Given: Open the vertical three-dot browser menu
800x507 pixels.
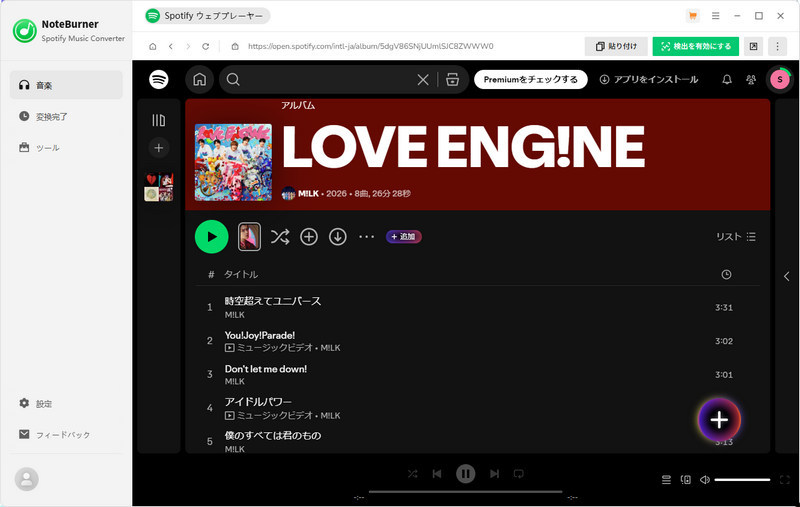Looking at the screenshot, I should click(x=778, y=46).
